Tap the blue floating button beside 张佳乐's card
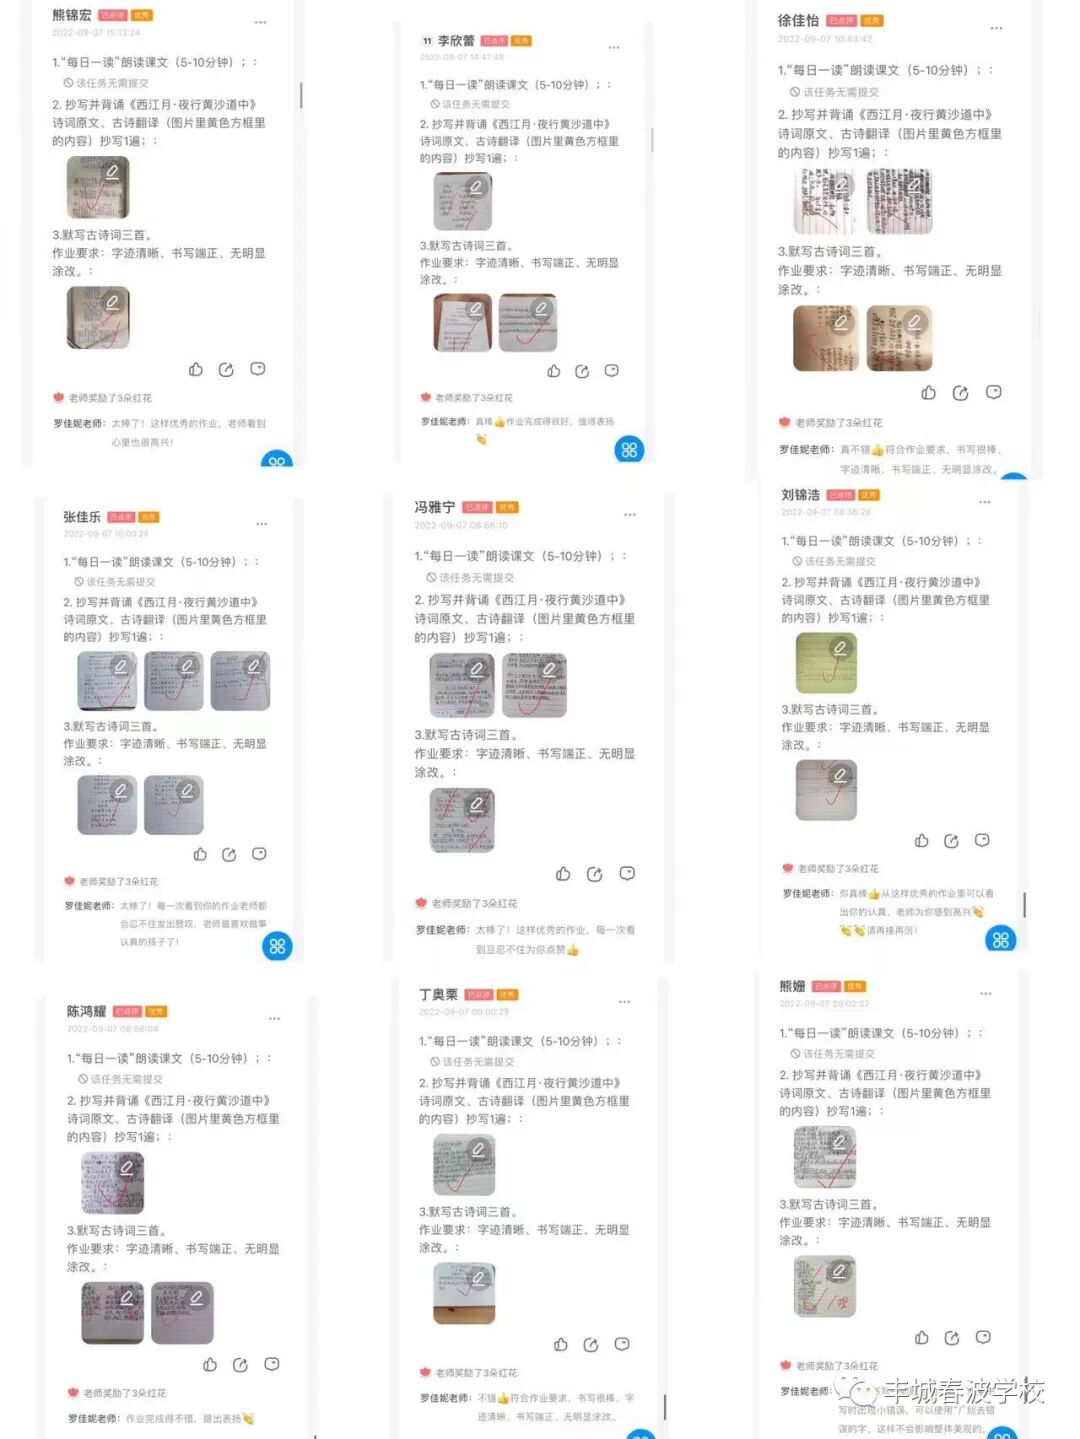The image size is (1080, 1439). coord(277,946)
